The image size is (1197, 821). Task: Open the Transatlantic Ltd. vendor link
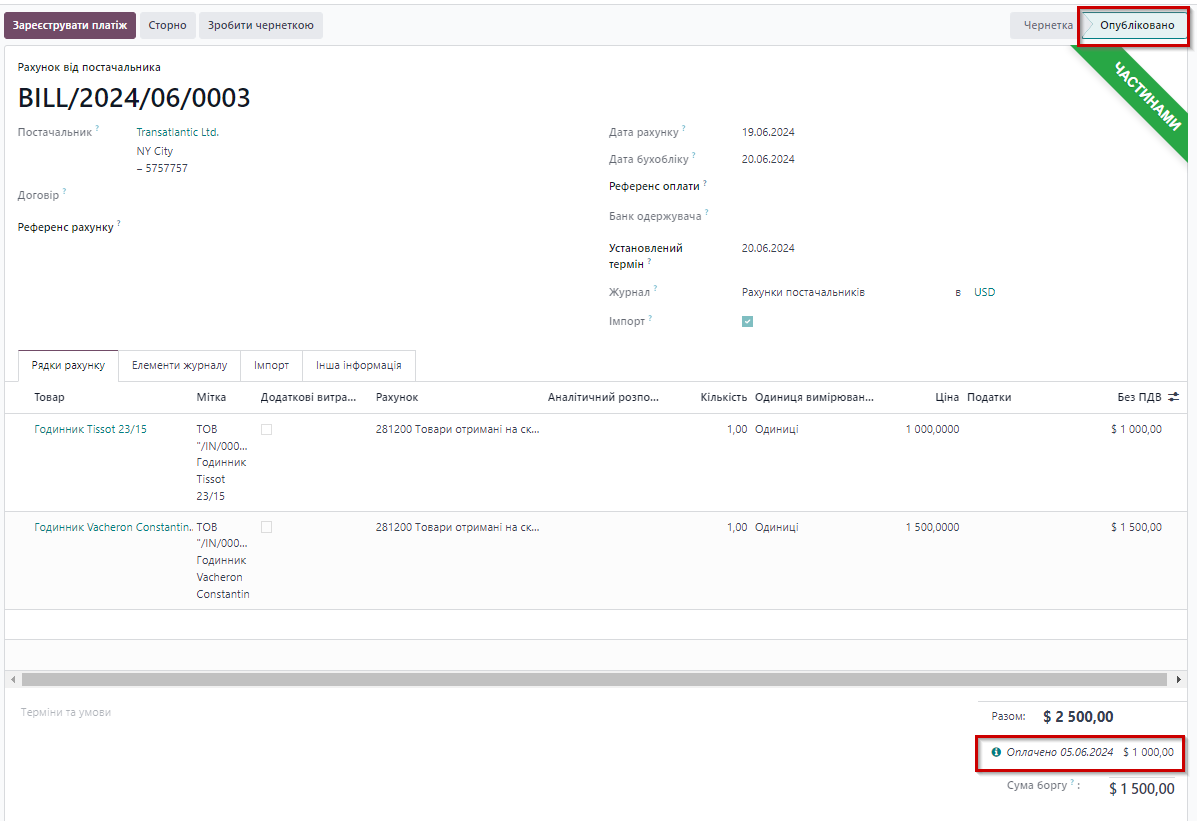click(177, 132)
